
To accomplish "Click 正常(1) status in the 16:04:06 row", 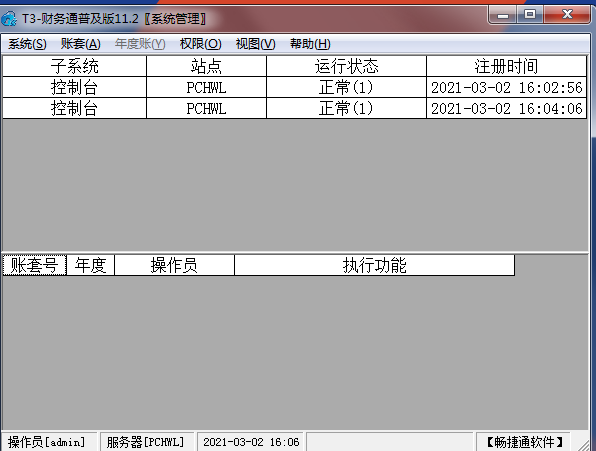I will (x=346, y=108).
